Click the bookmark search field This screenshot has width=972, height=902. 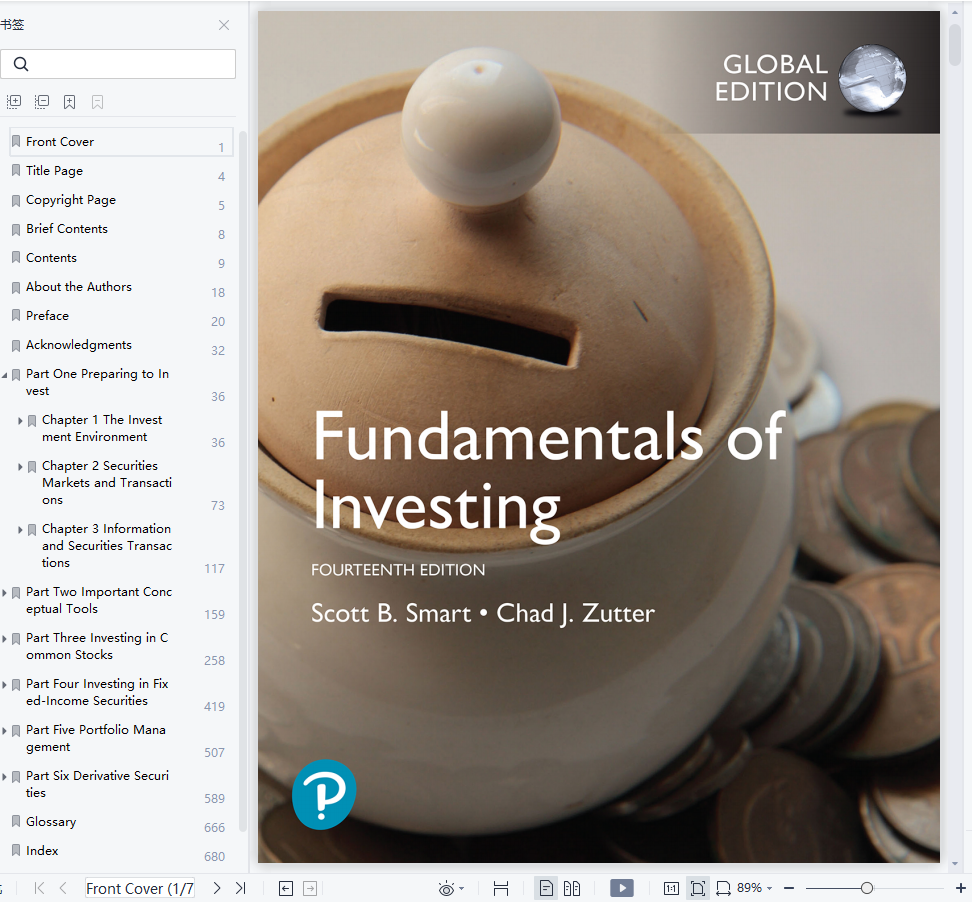click(x=118, y=64)
